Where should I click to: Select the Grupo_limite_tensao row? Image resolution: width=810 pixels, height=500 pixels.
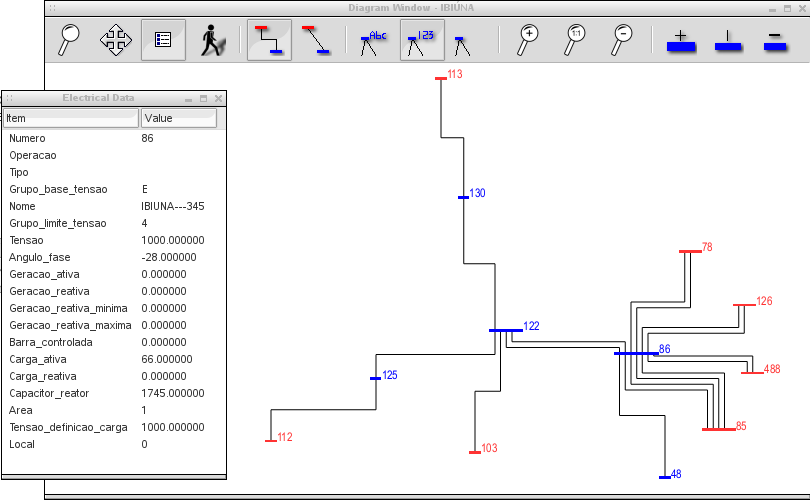(x=114, y=224)
